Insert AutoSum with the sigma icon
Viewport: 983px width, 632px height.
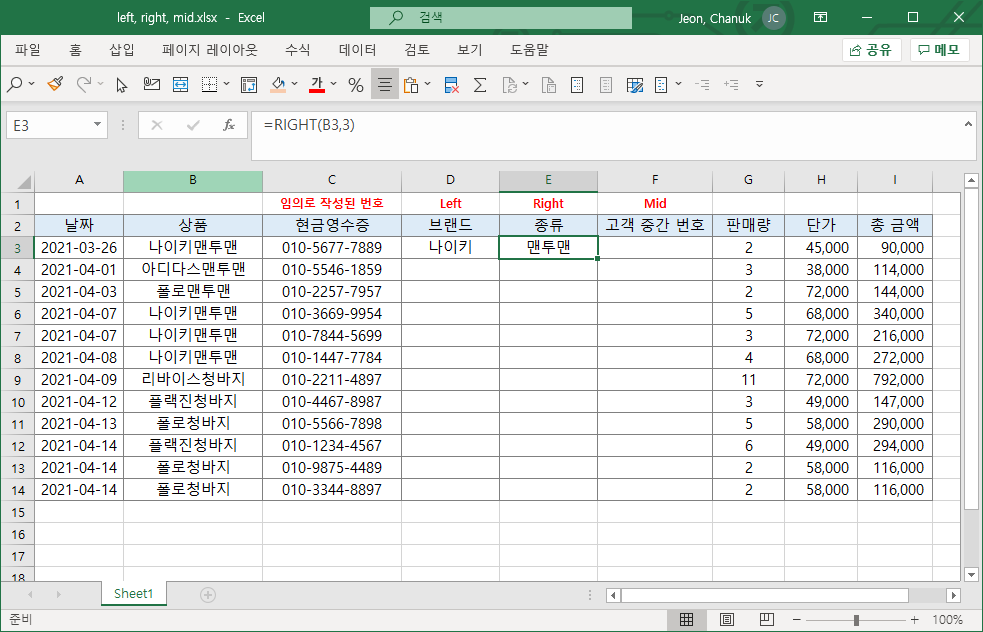(480, 85)
